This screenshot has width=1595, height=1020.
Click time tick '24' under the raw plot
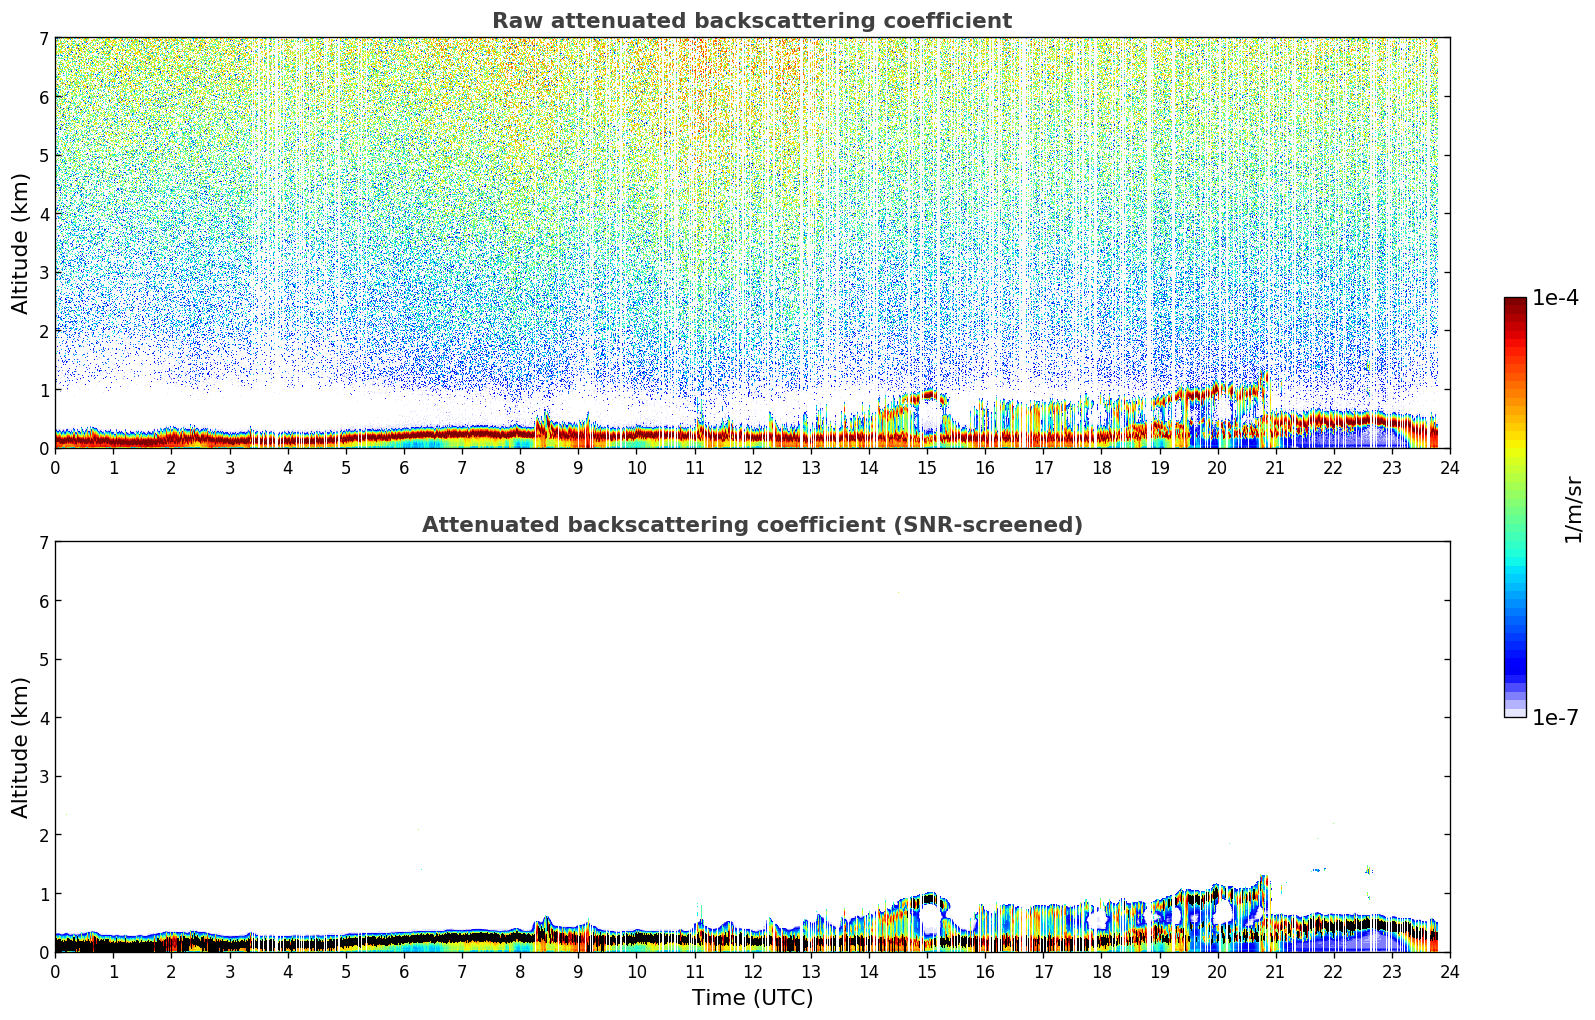click(x=1450, y=467)
